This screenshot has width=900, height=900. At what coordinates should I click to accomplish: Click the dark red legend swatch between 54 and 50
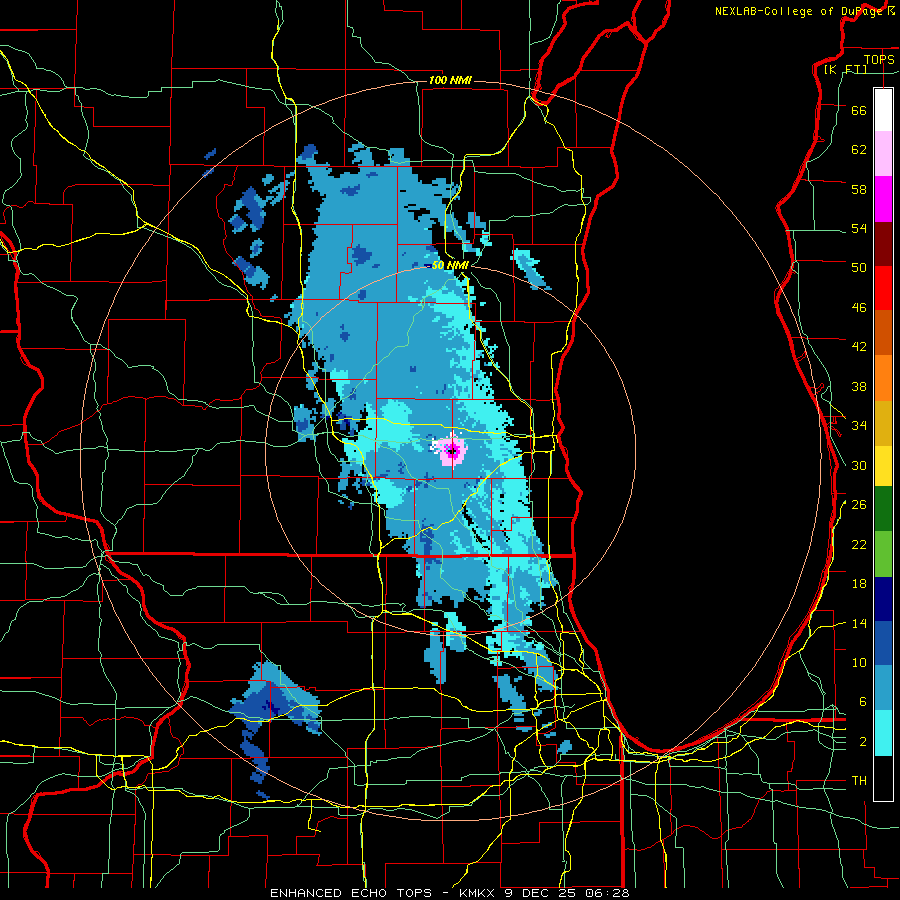pos(883,244)
